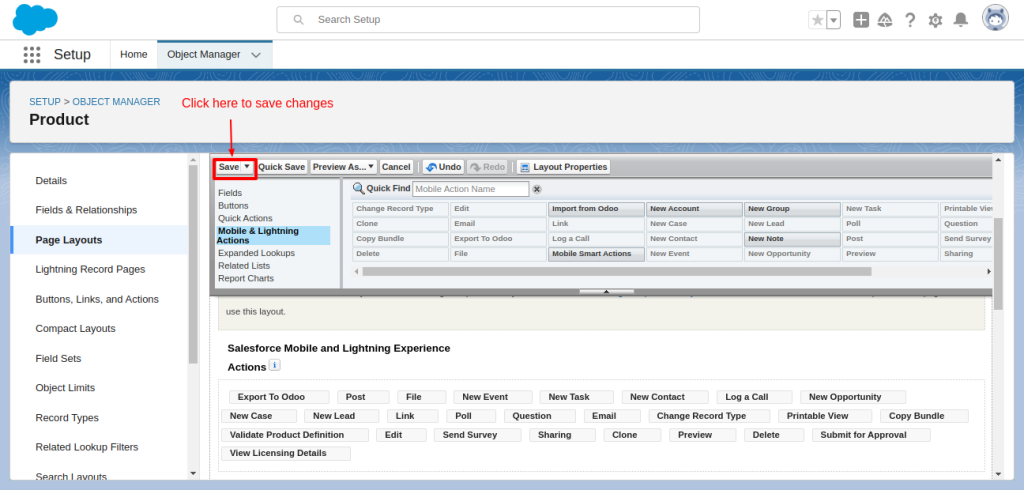Open Related Lookup Filters in sidebar
The height and width of the screenshot is (490, 1024).
(87, 447)
